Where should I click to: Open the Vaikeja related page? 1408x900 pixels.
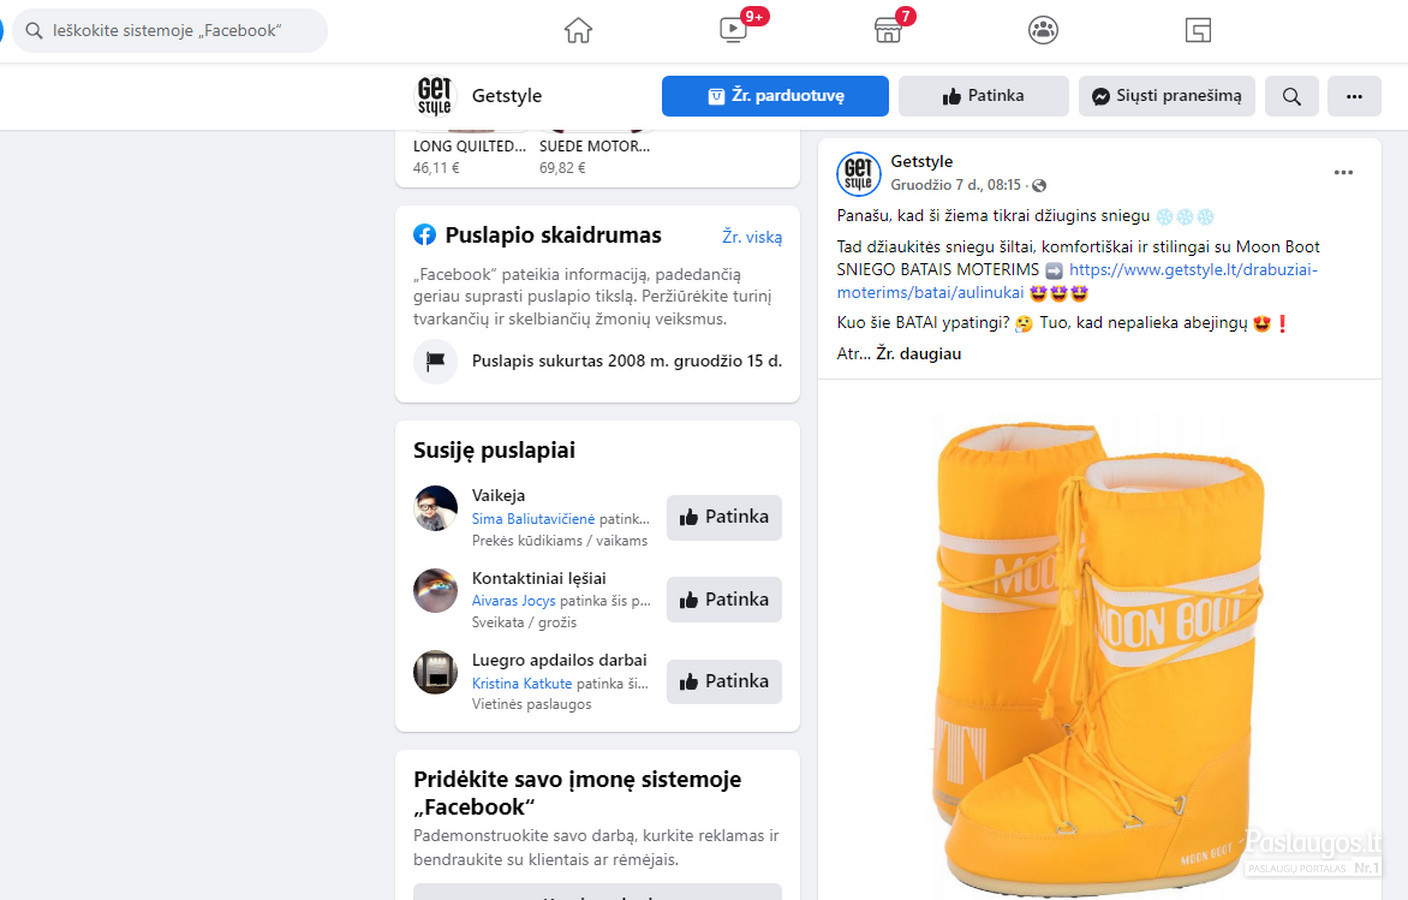coord(498,495)
